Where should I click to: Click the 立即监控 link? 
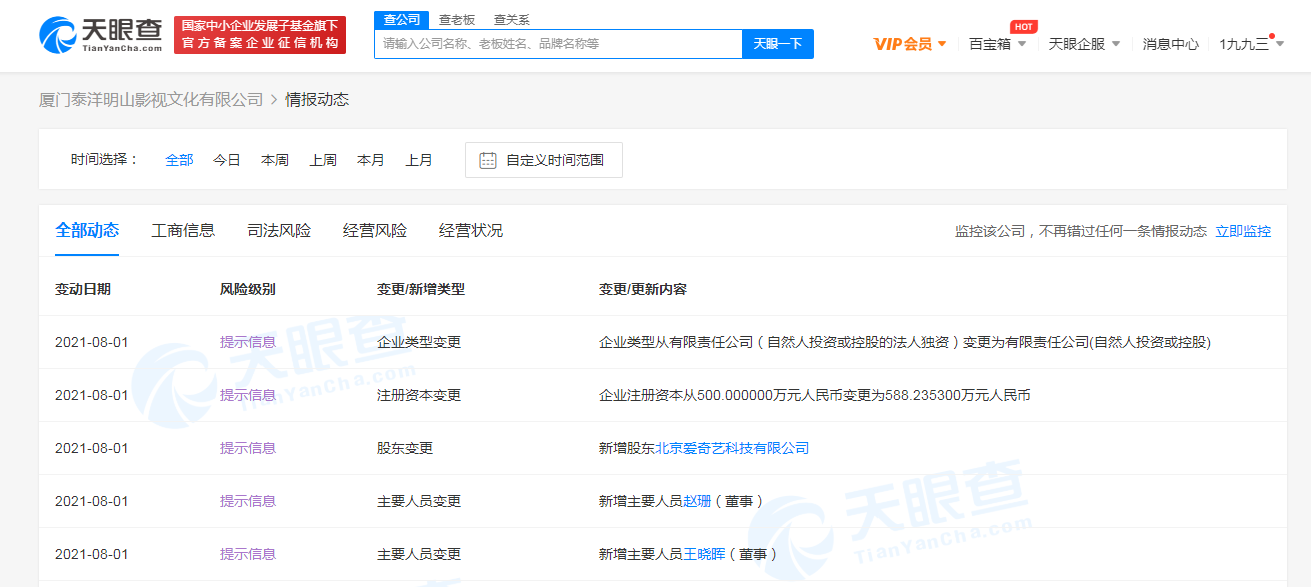(x=1243, y=231)
